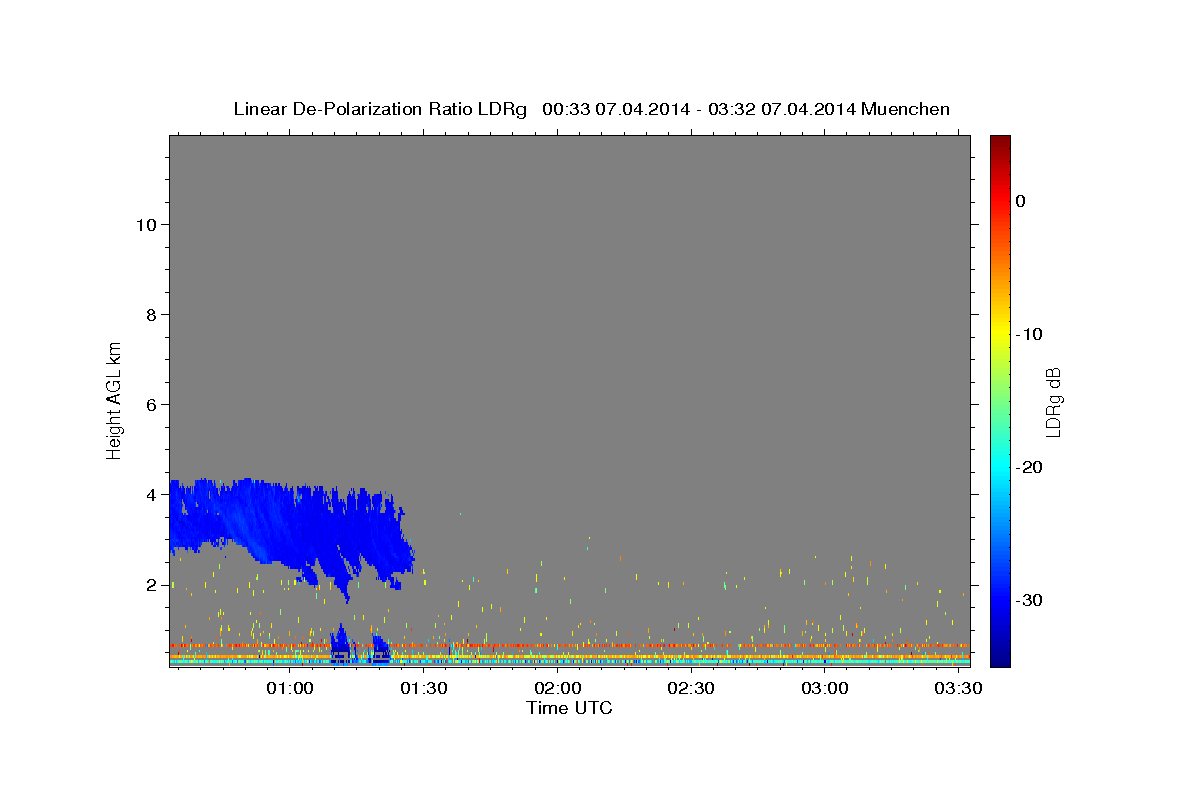Click the height tick label 8

[152, 314]
